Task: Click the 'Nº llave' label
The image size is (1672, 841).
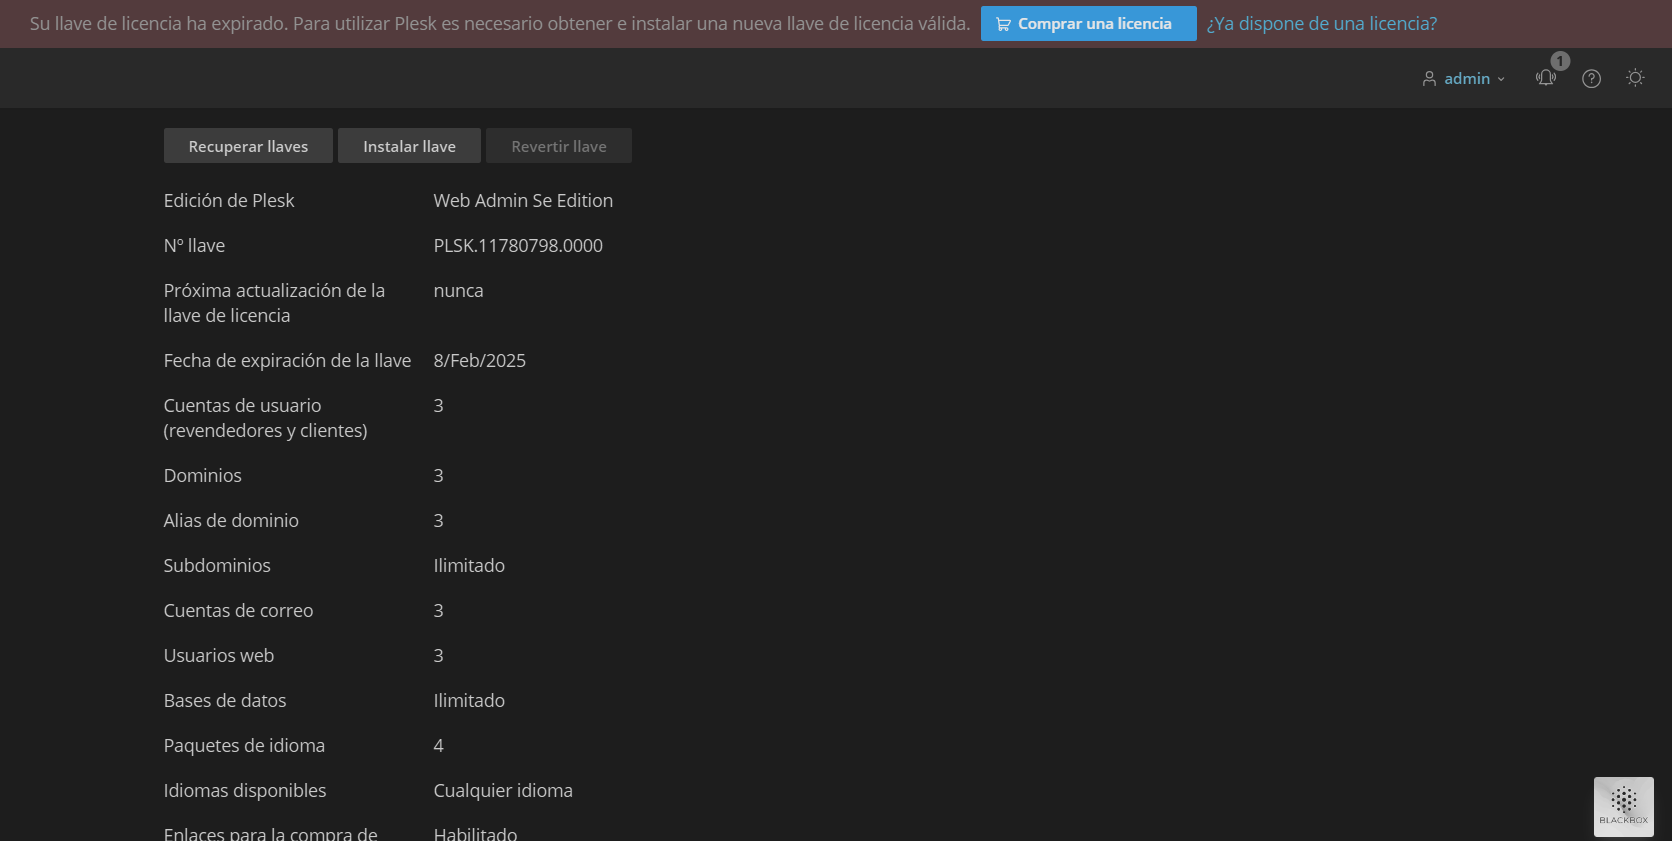Action: coord(194,245)
